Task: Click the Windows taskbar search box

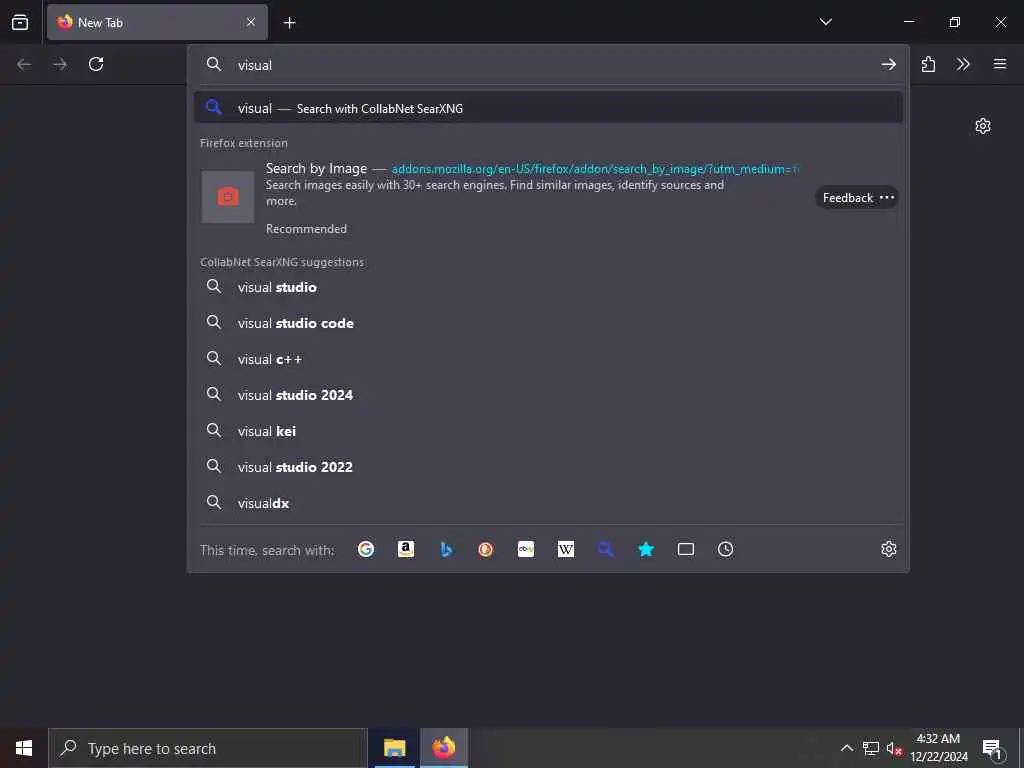Action: (208, 748)
